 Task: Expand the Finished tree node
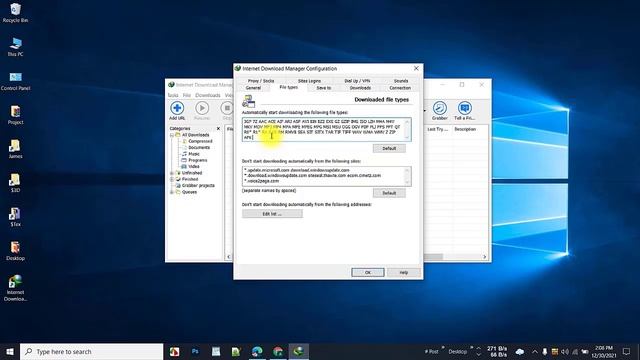172,179
